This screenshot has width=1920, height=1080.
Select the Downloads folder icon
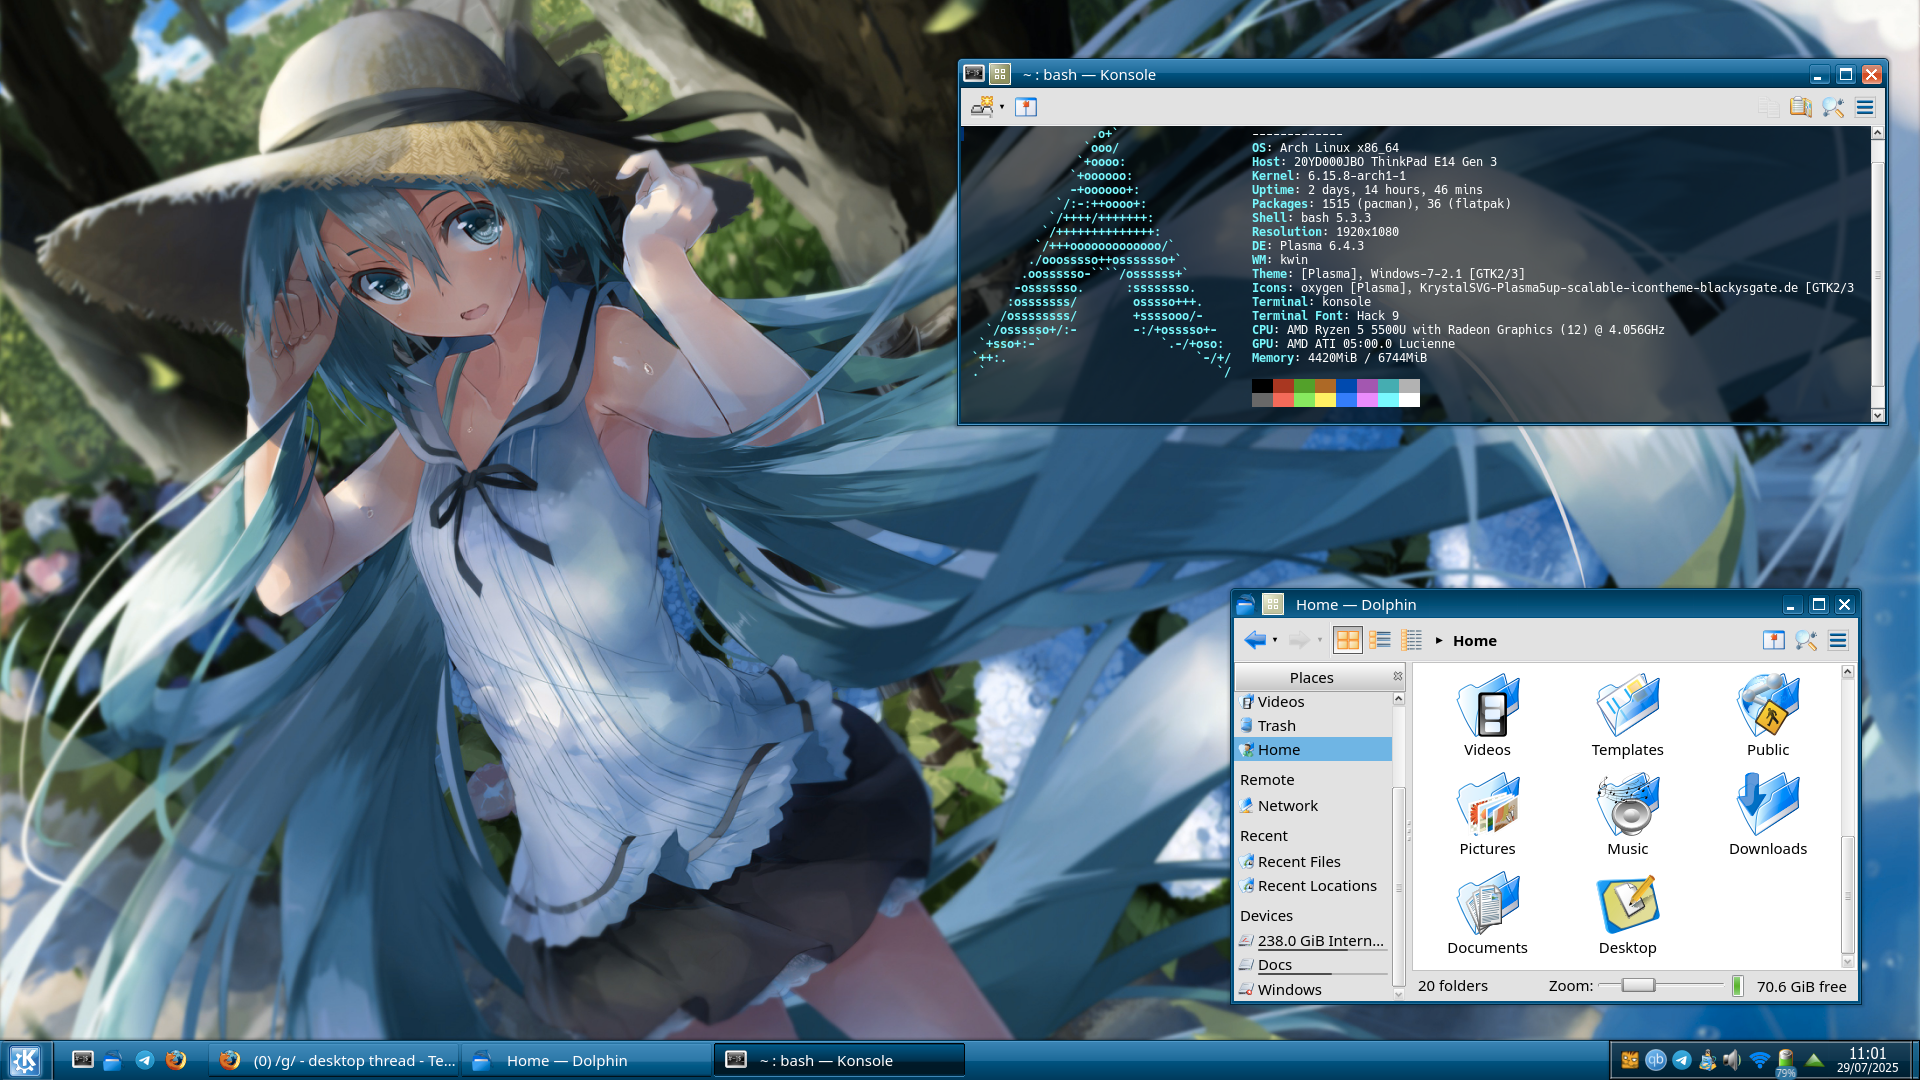click(1768, 805)
